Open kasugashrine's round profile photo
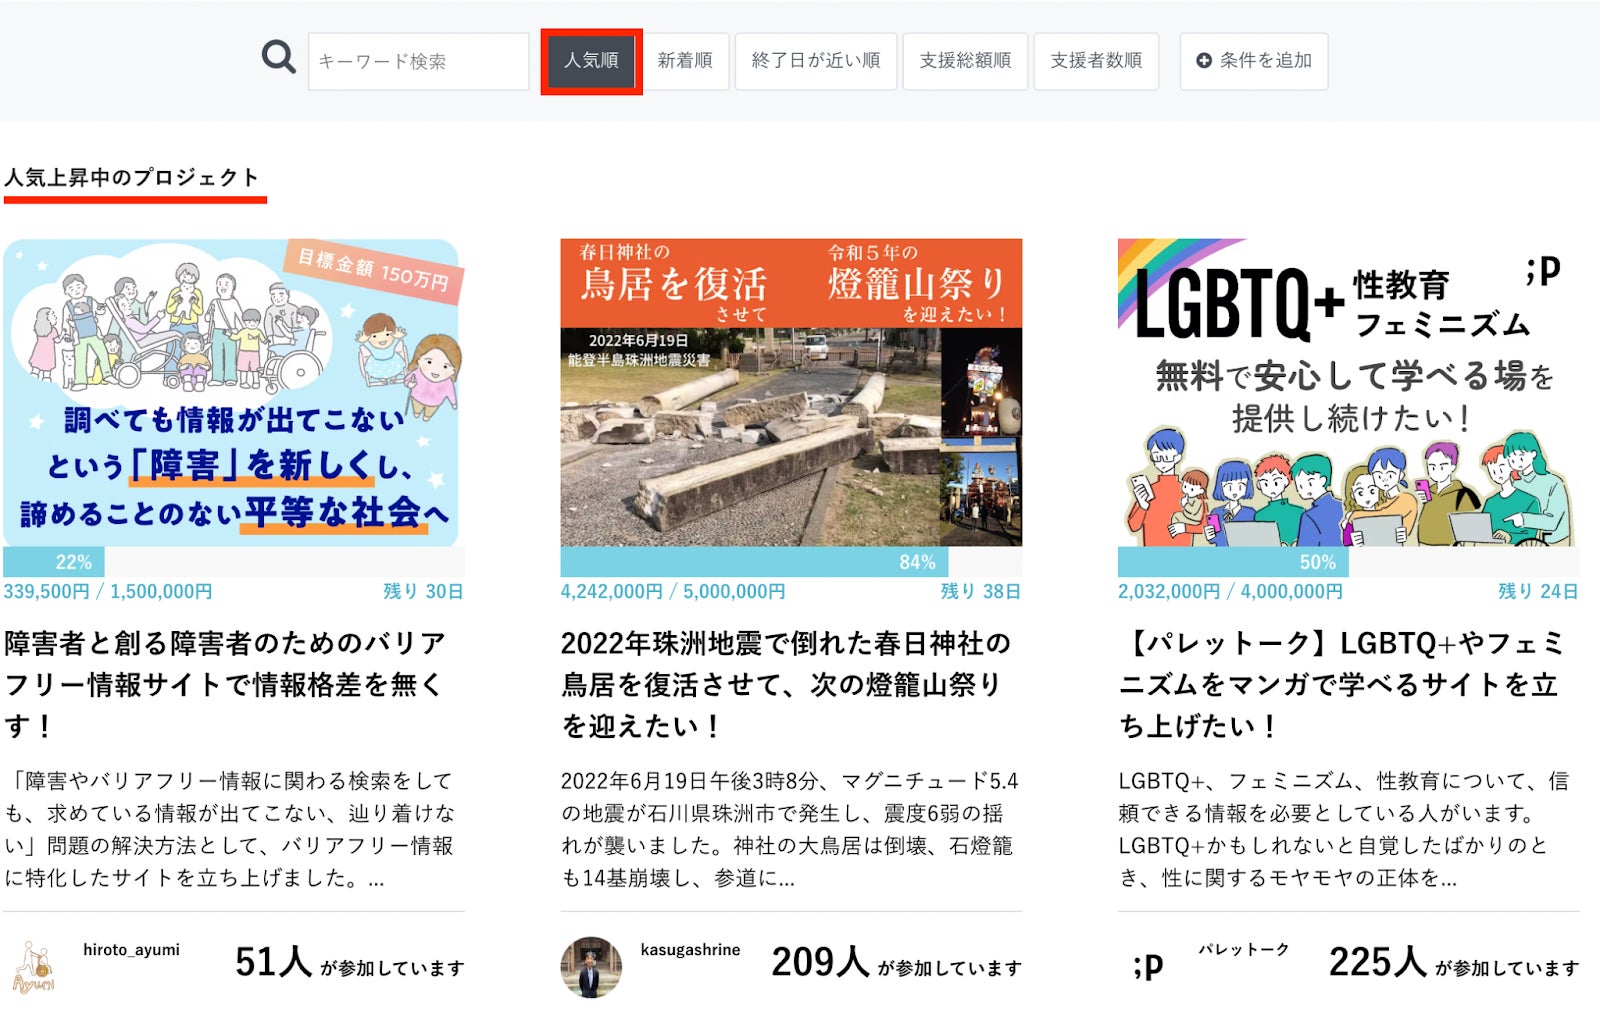1600x1027 pixels. (x=590, y=967)
